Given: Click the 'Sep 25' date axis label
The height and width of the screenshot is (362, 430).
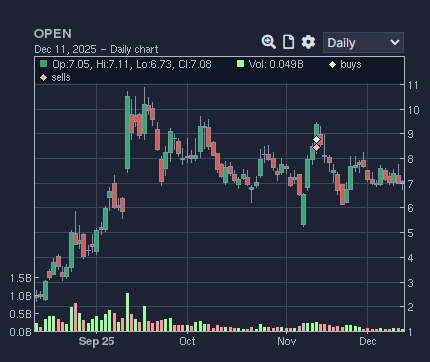Looking at the screenshot, I should (x=96, y=341).
